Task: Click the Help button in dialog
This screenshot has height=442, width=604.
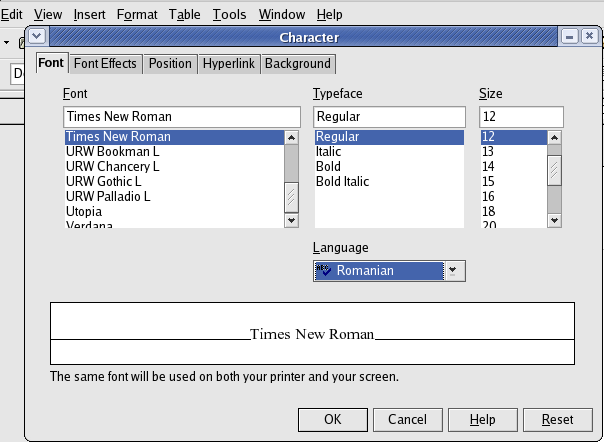Action: [483, 420]
